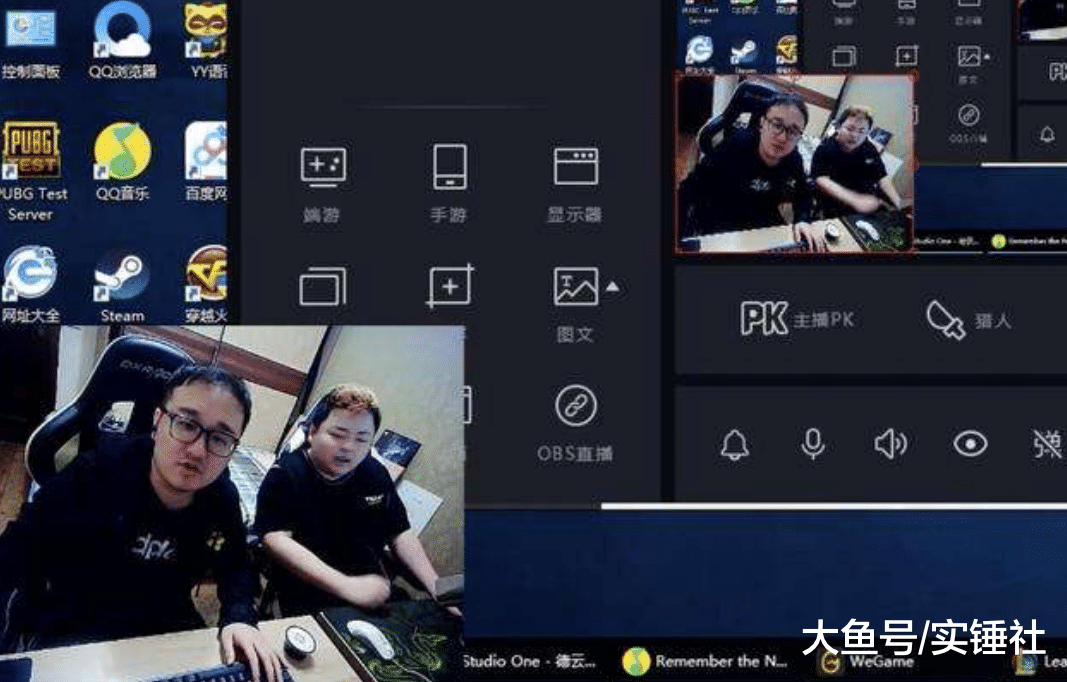This screenshot has width=1067, height=682.
Task: Start 主播PK battle button
Action: [x=796, y=319]
